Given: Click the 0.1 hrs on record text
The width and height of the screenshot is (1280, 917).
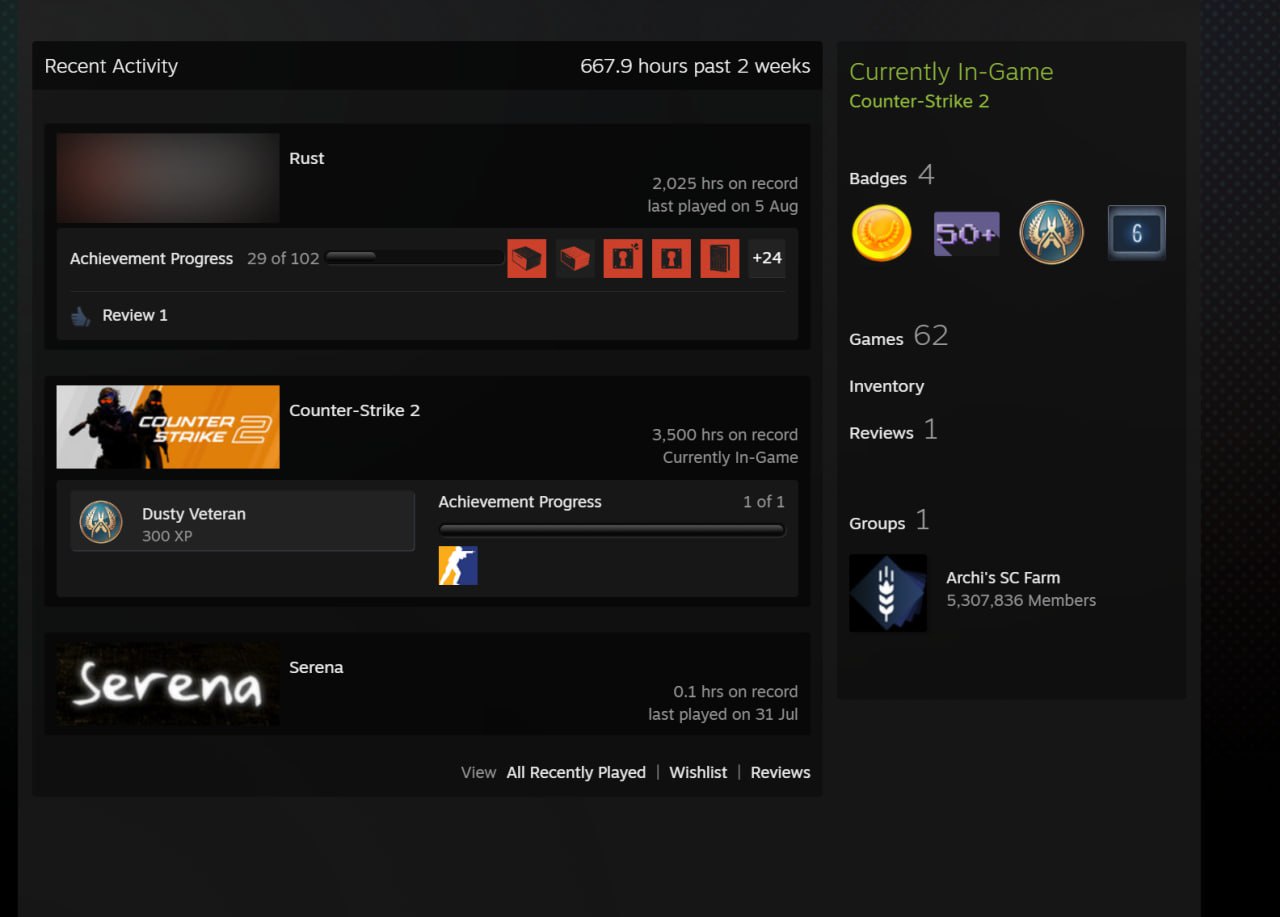Looking at the screenshot, I should (x=736, y=691).
